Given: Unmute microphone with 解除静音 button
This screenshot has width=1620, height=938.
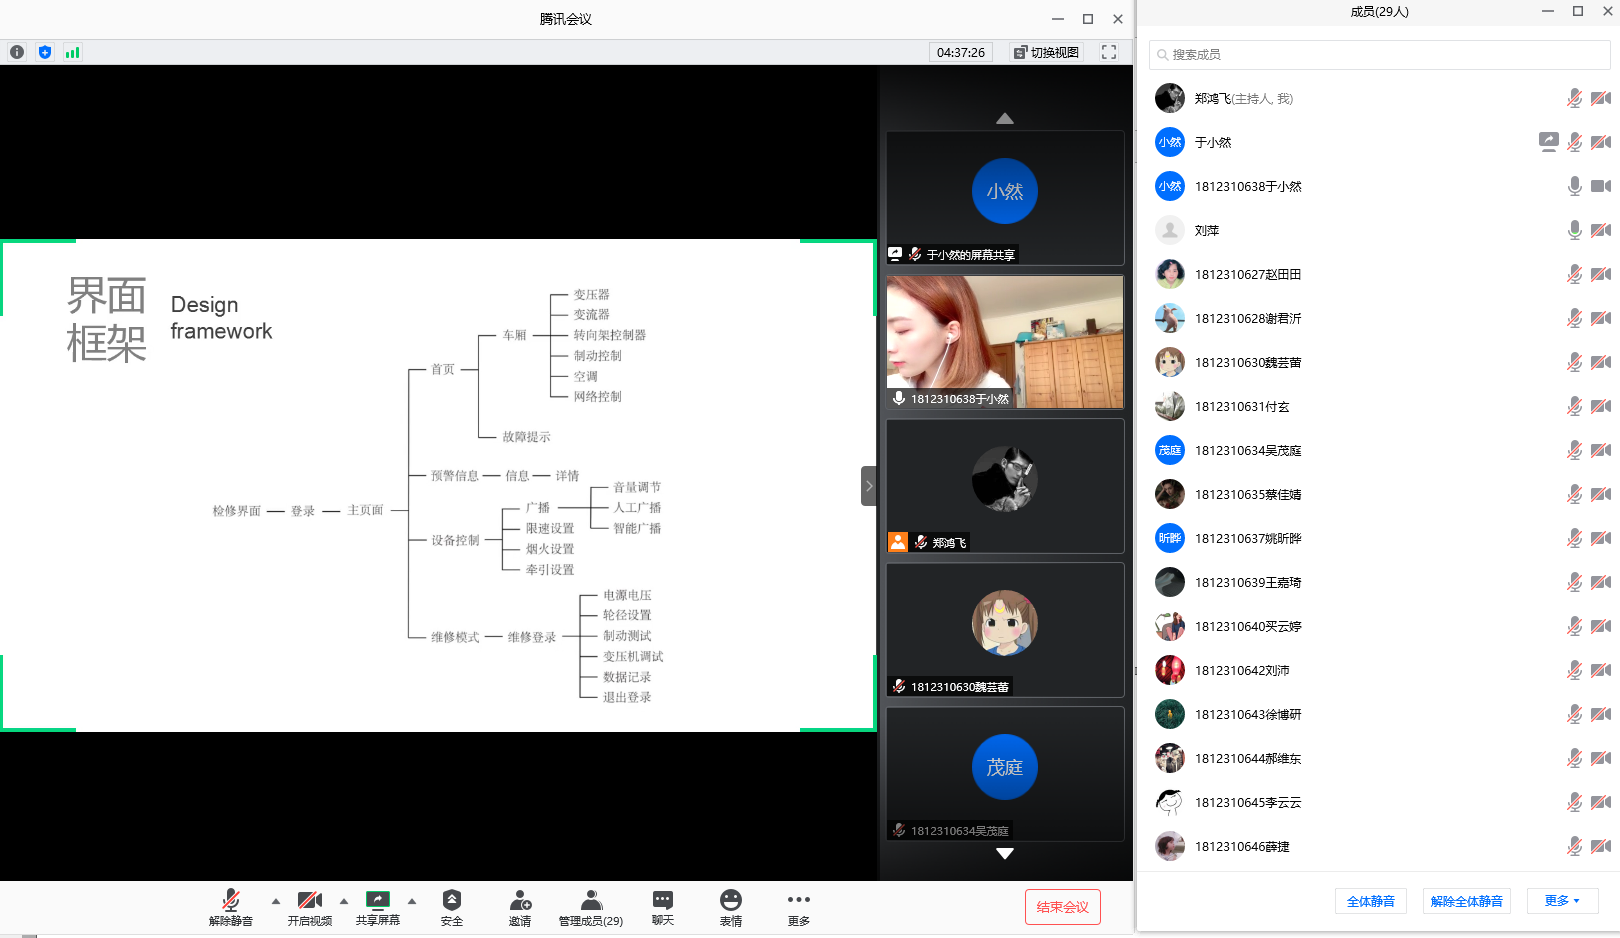Looking at the screenshot, I should 231,907.
